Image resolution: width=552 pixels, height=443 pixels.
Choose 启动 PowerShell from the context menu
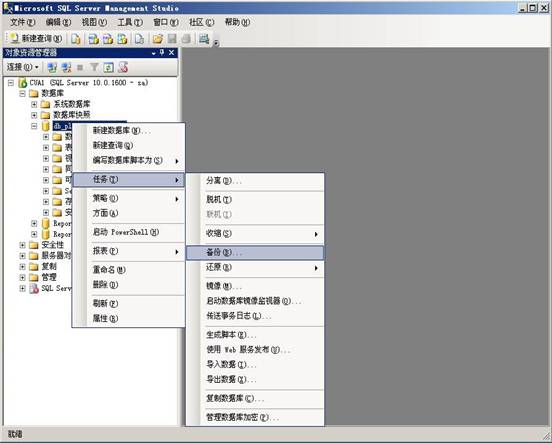tap(128, 232)
